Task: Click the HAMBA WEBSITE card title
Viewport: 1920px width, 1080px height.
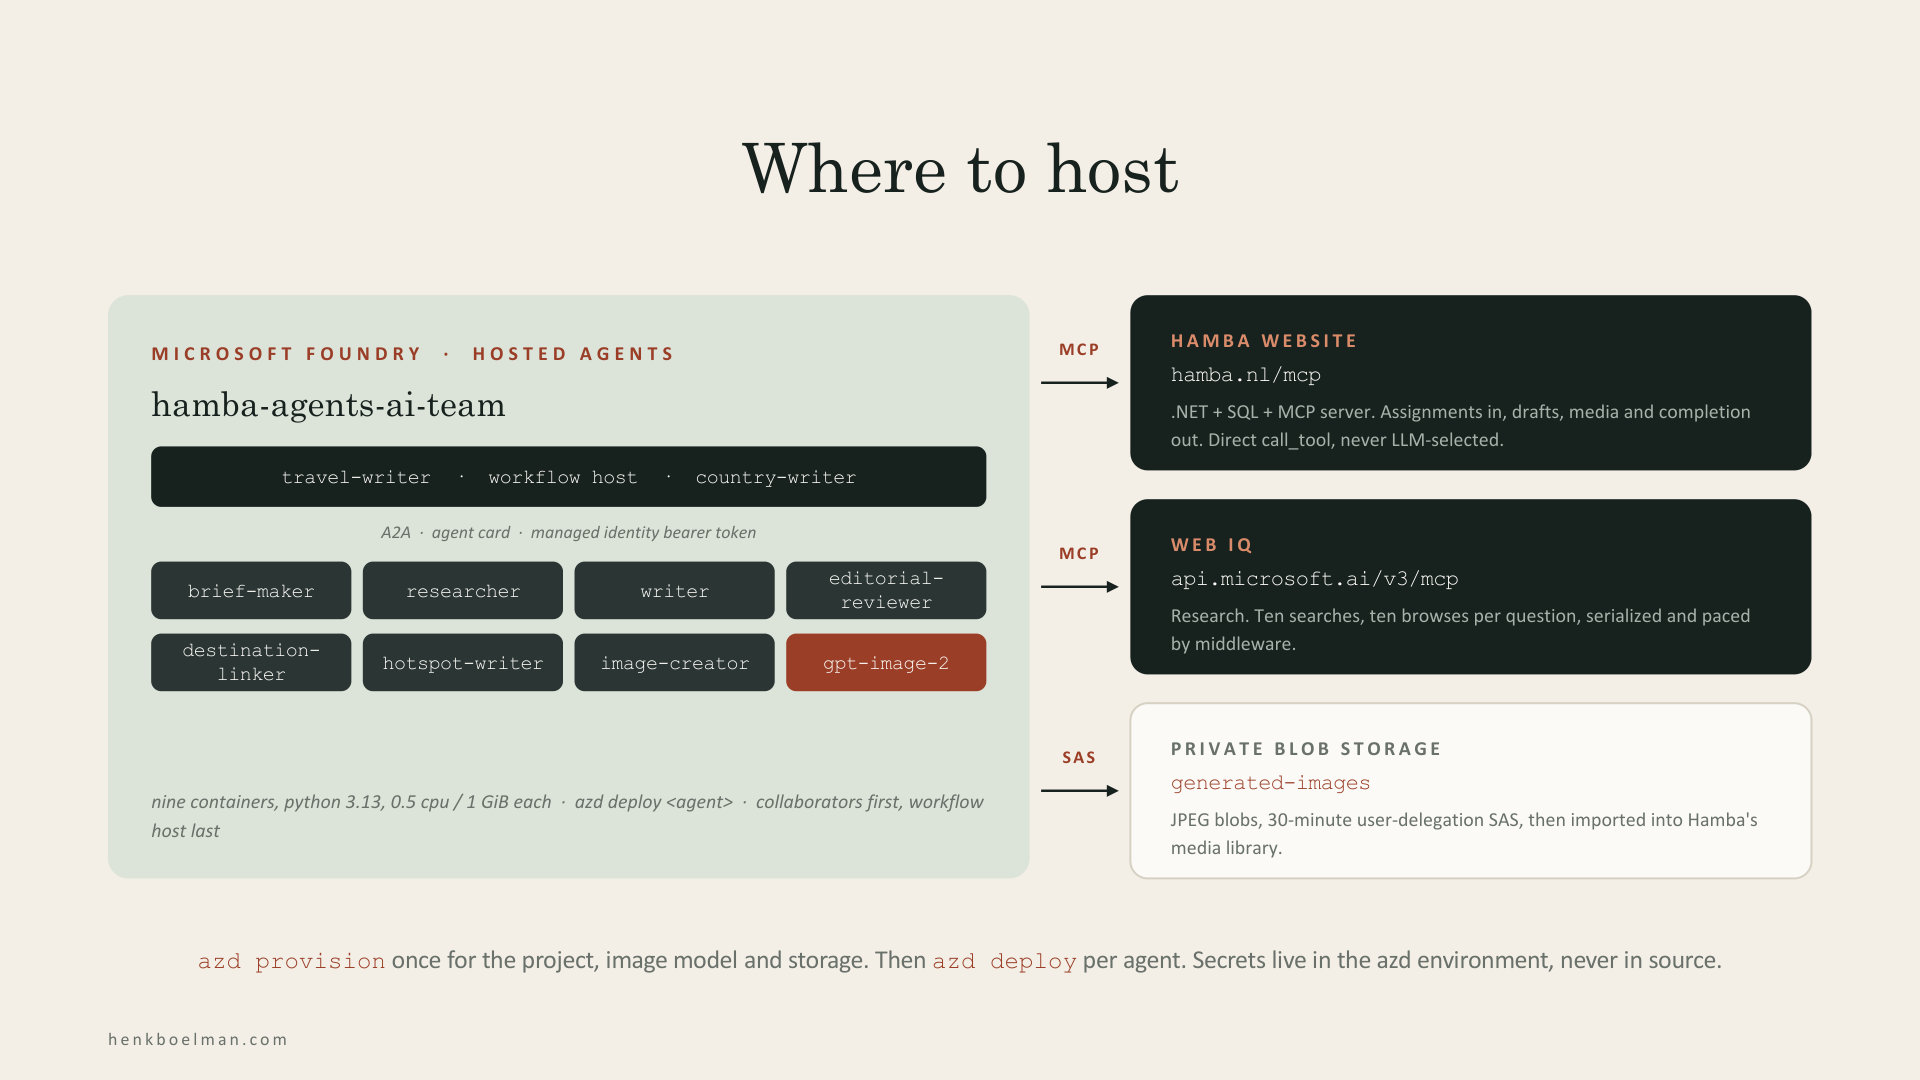Action: tap(1264, 341)
